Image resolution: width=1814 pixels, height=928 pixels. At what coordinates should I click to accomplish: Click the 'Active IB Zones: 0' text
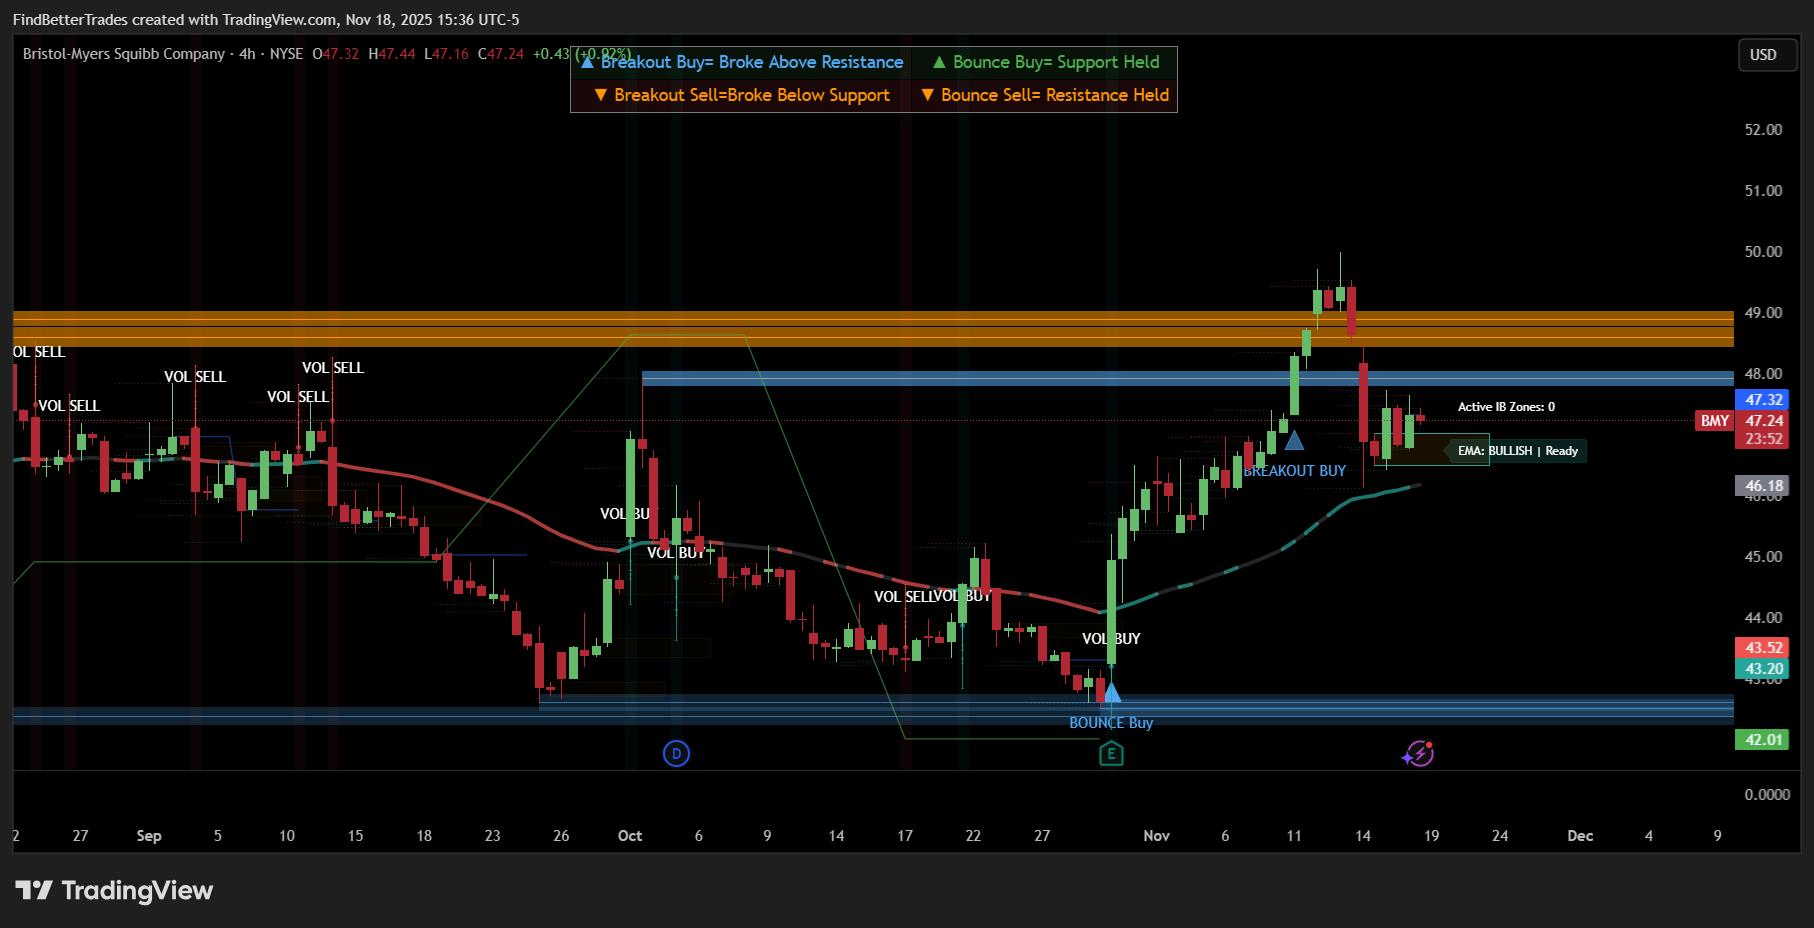pos(1506,407)
